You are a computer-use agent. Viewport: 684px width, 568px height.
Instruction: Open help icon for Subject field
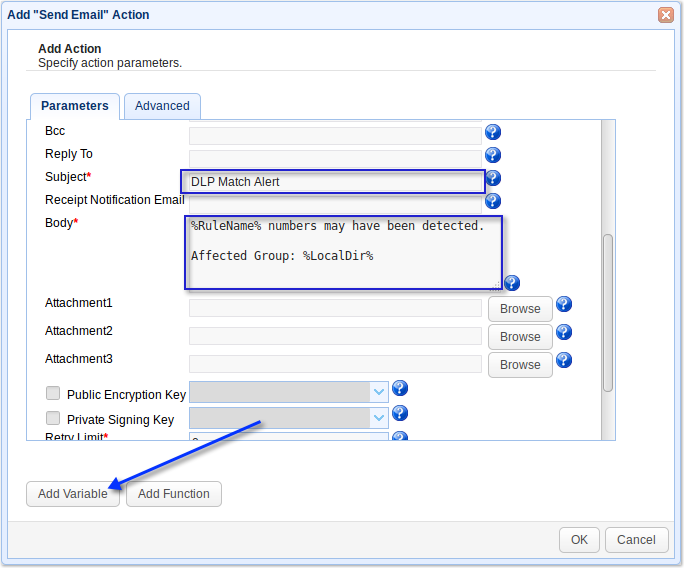(x=492, y=178)
